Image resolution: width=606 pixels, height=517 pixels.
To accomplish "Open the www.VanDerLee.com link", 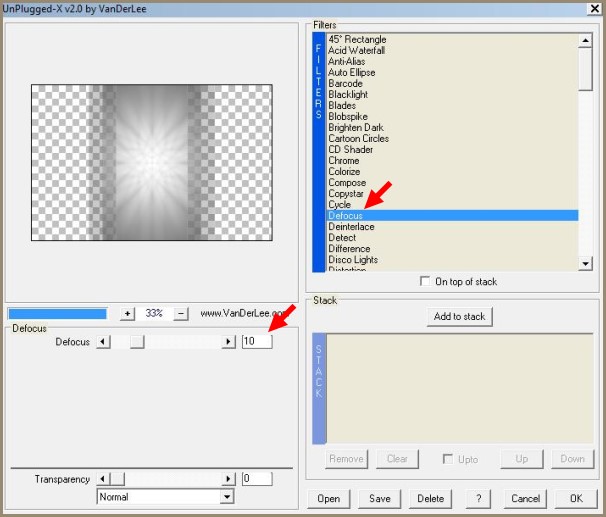I will [240, 313].
